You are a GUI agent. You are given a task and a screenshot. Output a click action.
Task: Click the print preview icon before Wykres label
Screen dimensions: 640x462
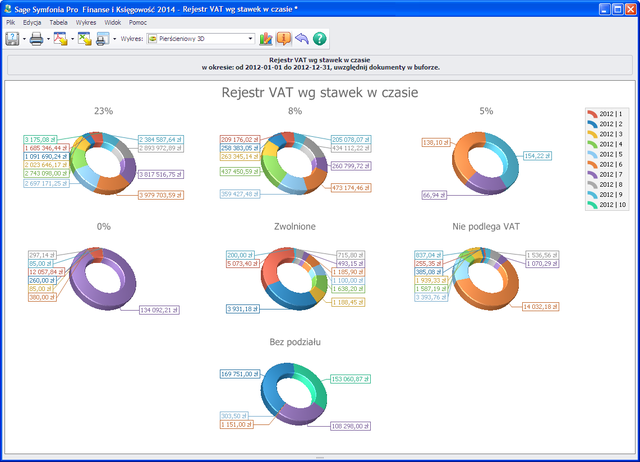tap(102, 39)
